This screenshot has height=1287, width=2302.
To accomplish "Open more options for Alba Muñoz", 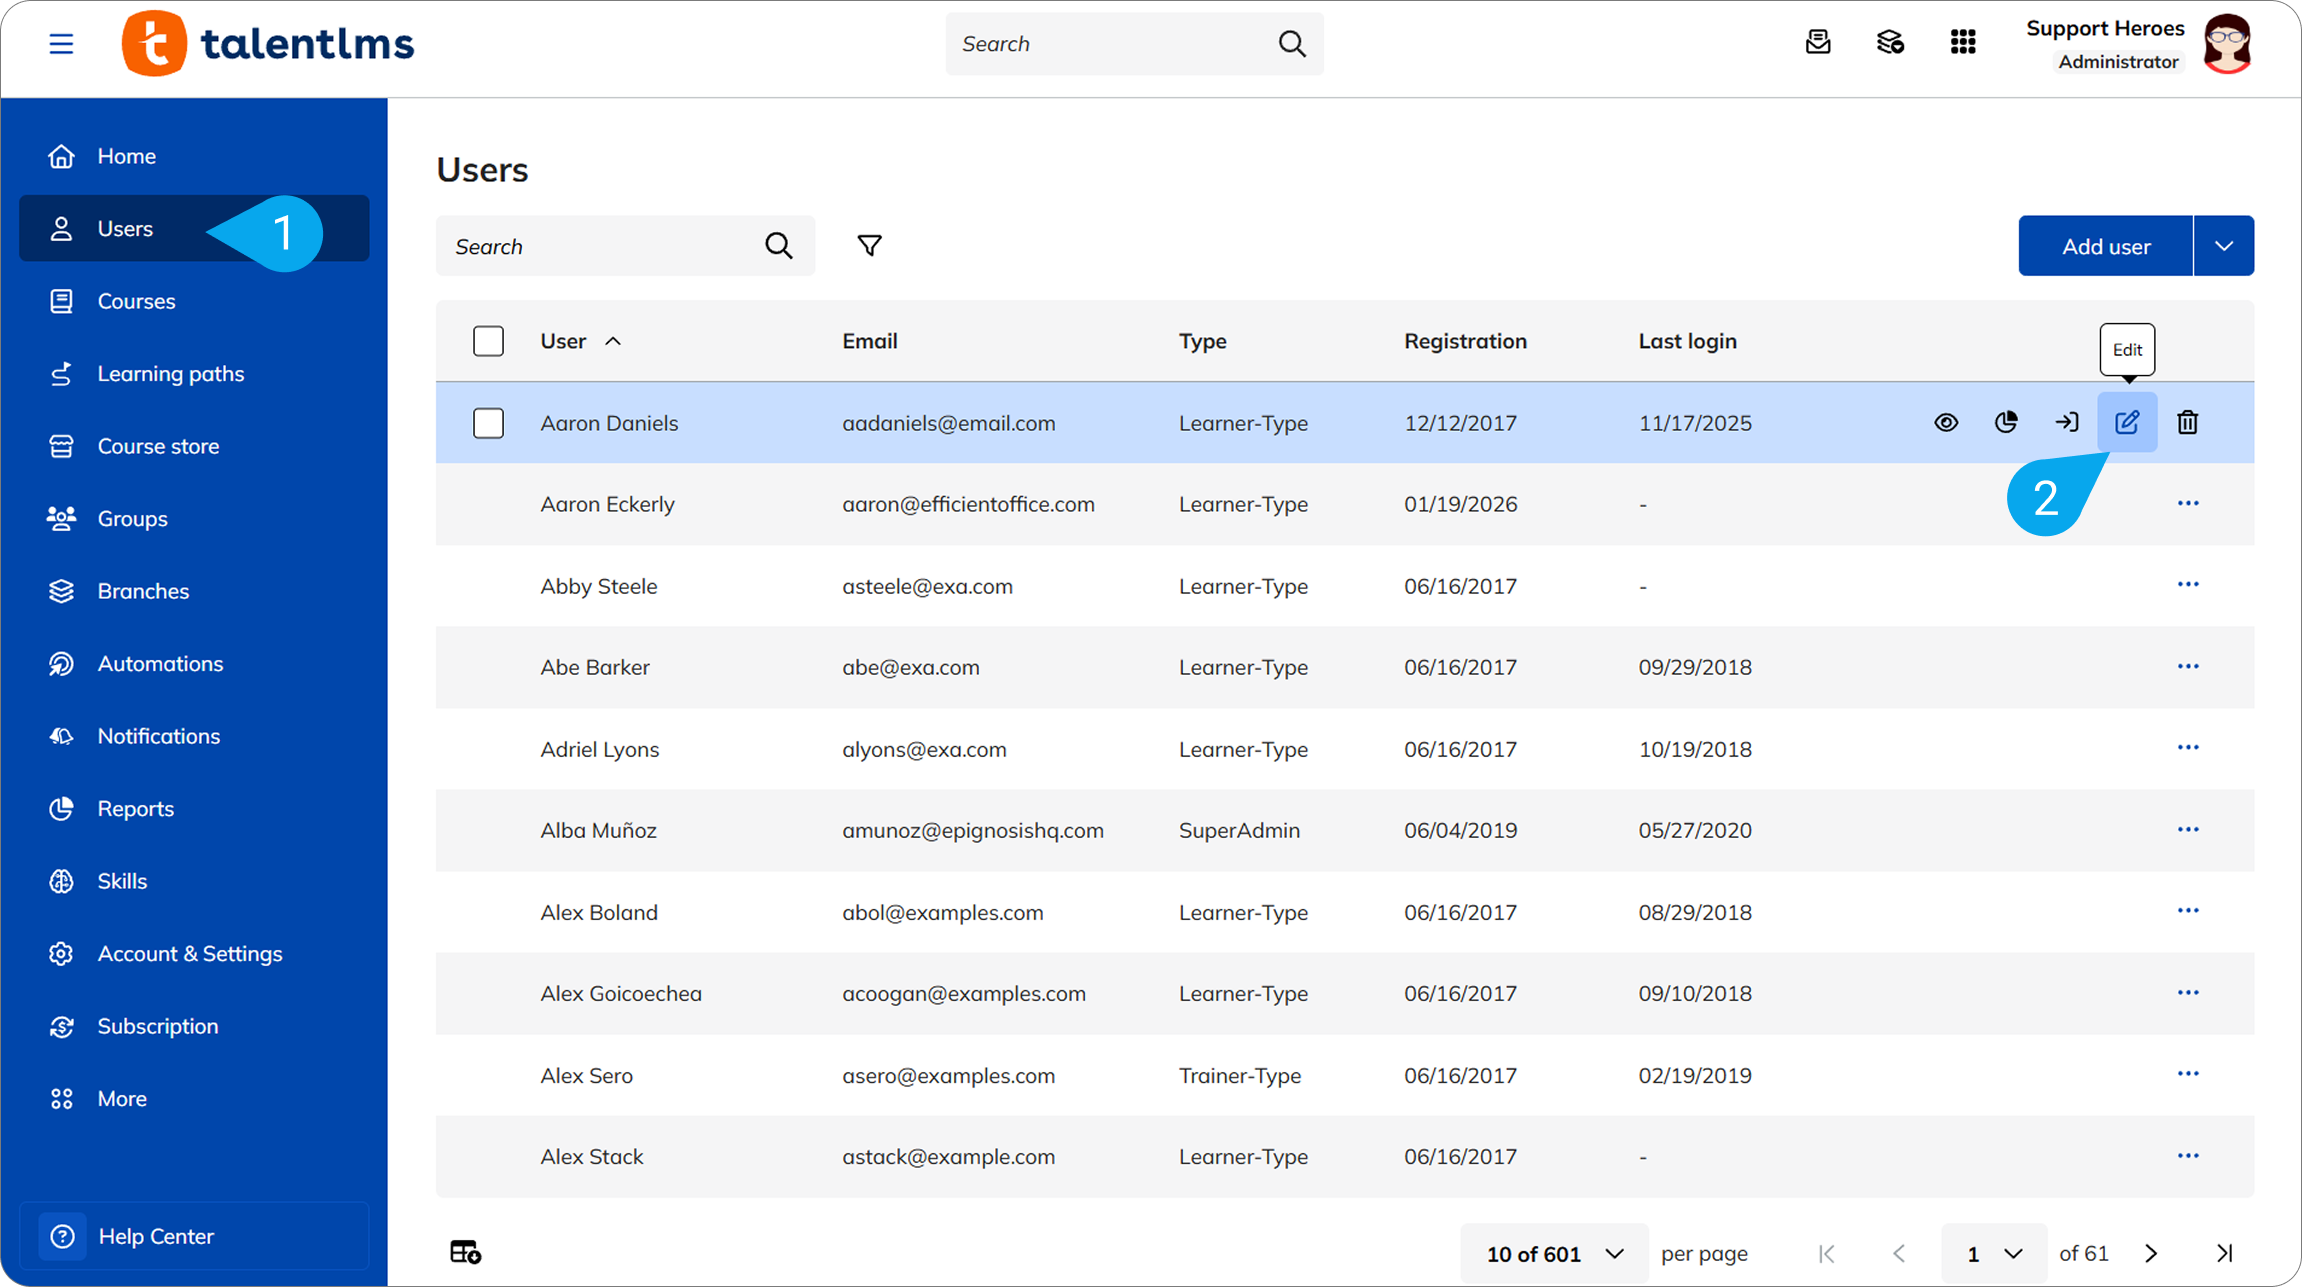I will coord(2188,830).
